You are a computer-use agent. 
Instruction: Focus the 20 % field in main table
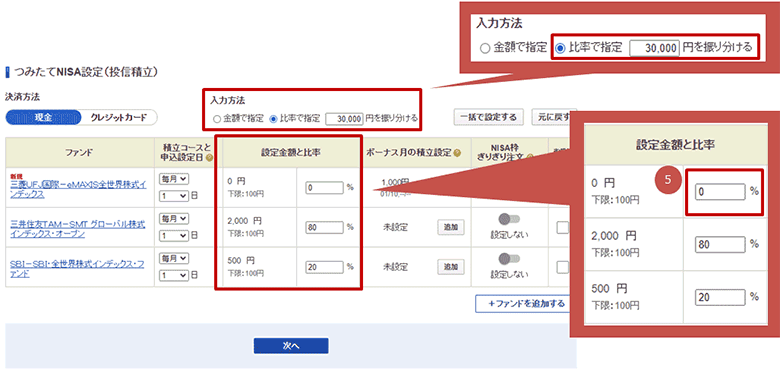point(325,267)
